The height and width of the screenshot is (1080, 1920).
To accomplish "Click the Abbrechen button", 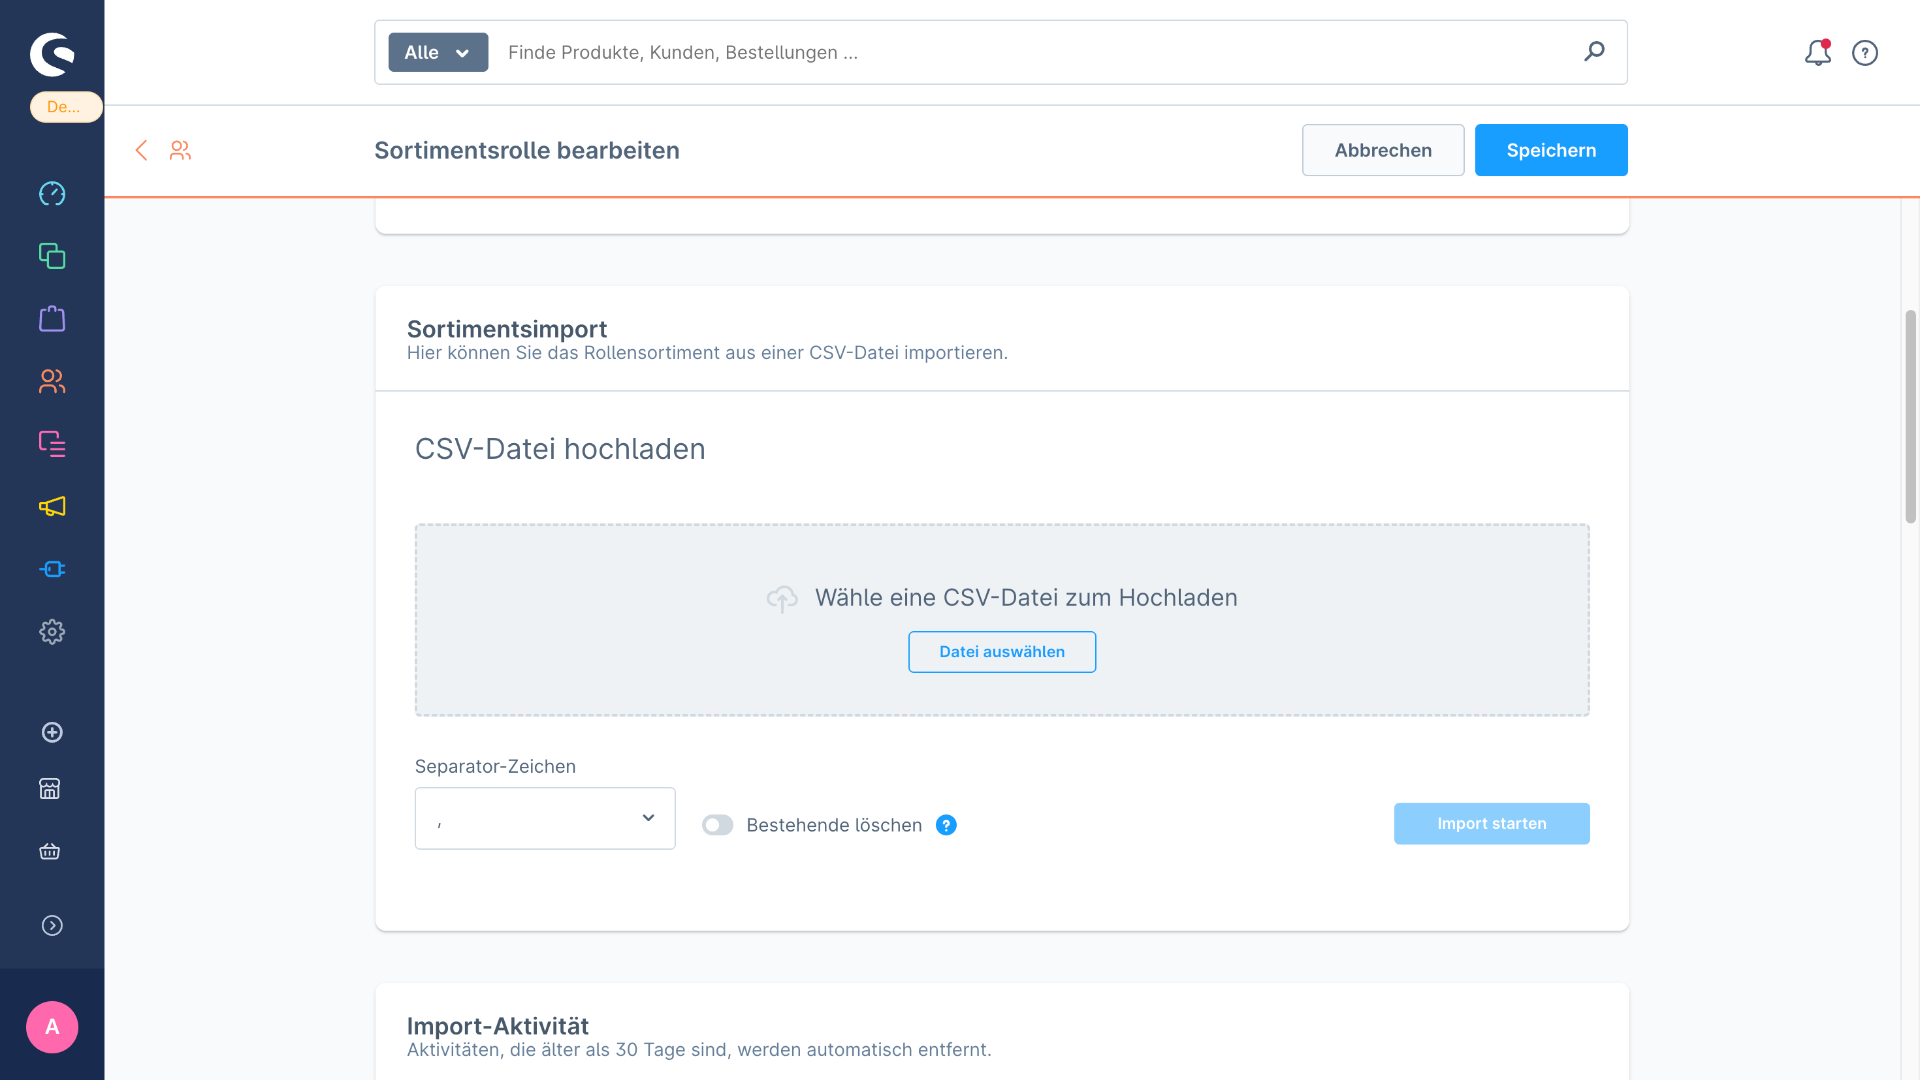I will 1383,150.
